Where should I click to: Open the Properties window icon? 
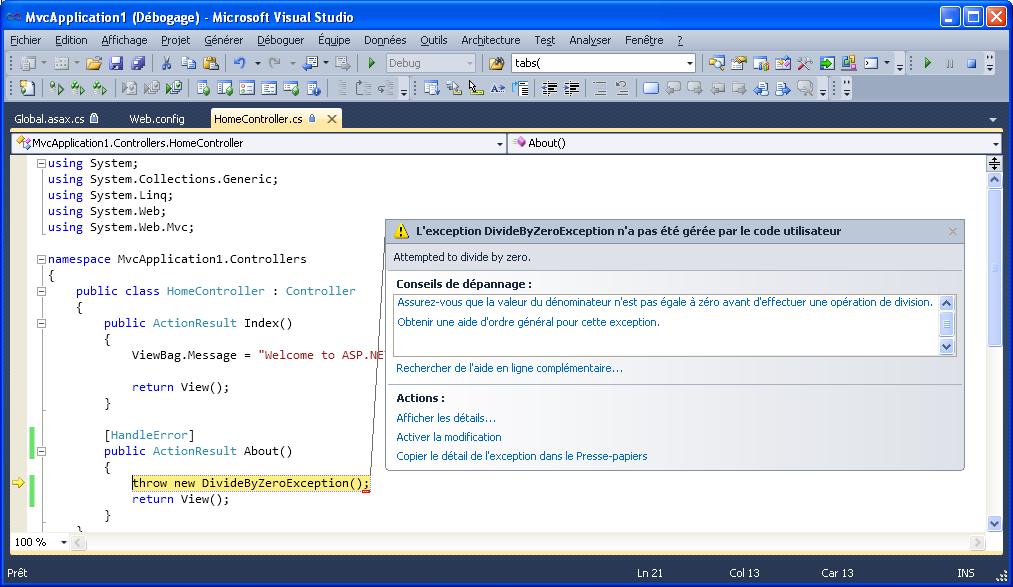(x=738, y=63)
